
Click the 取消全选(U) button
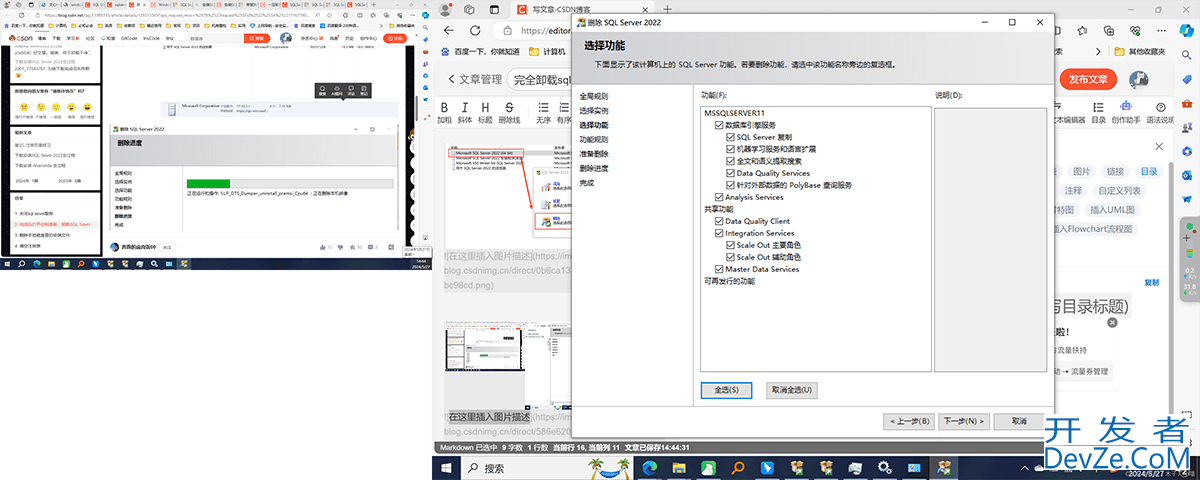[793, 390]
